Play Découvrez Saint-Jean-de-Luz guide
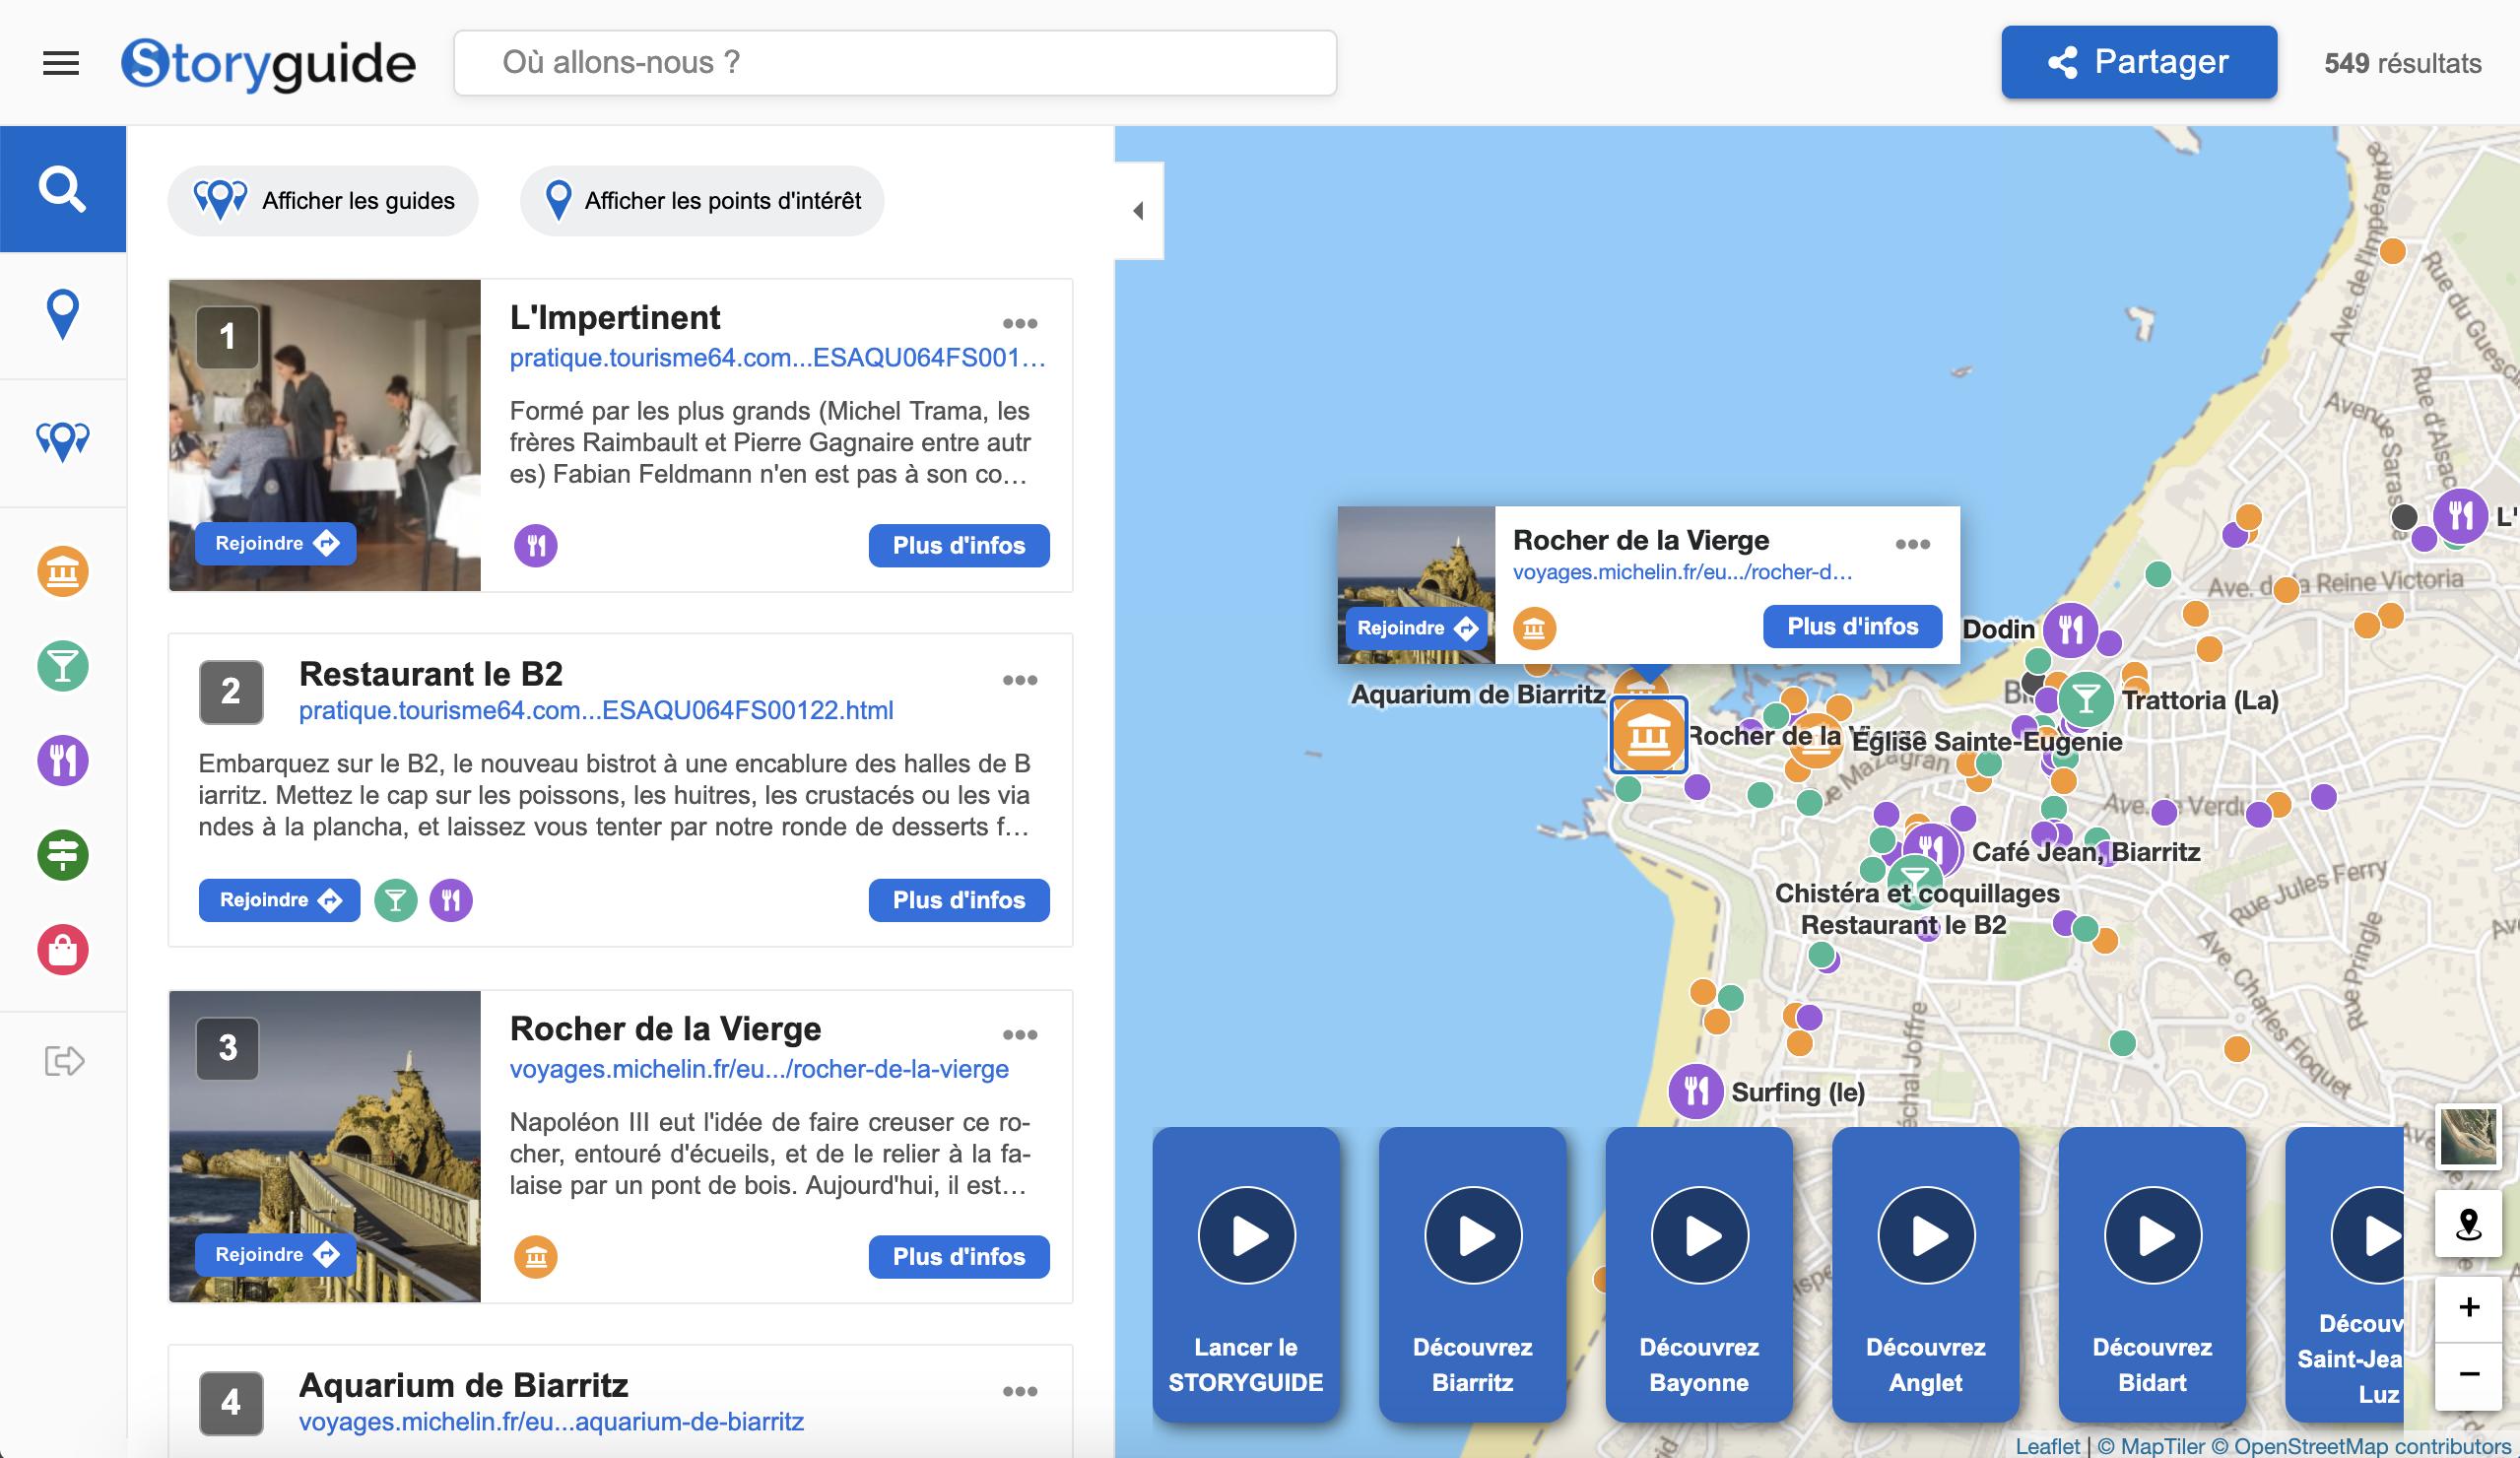Screen dimensions: 2520x1458 [x=2346, y=1274]
